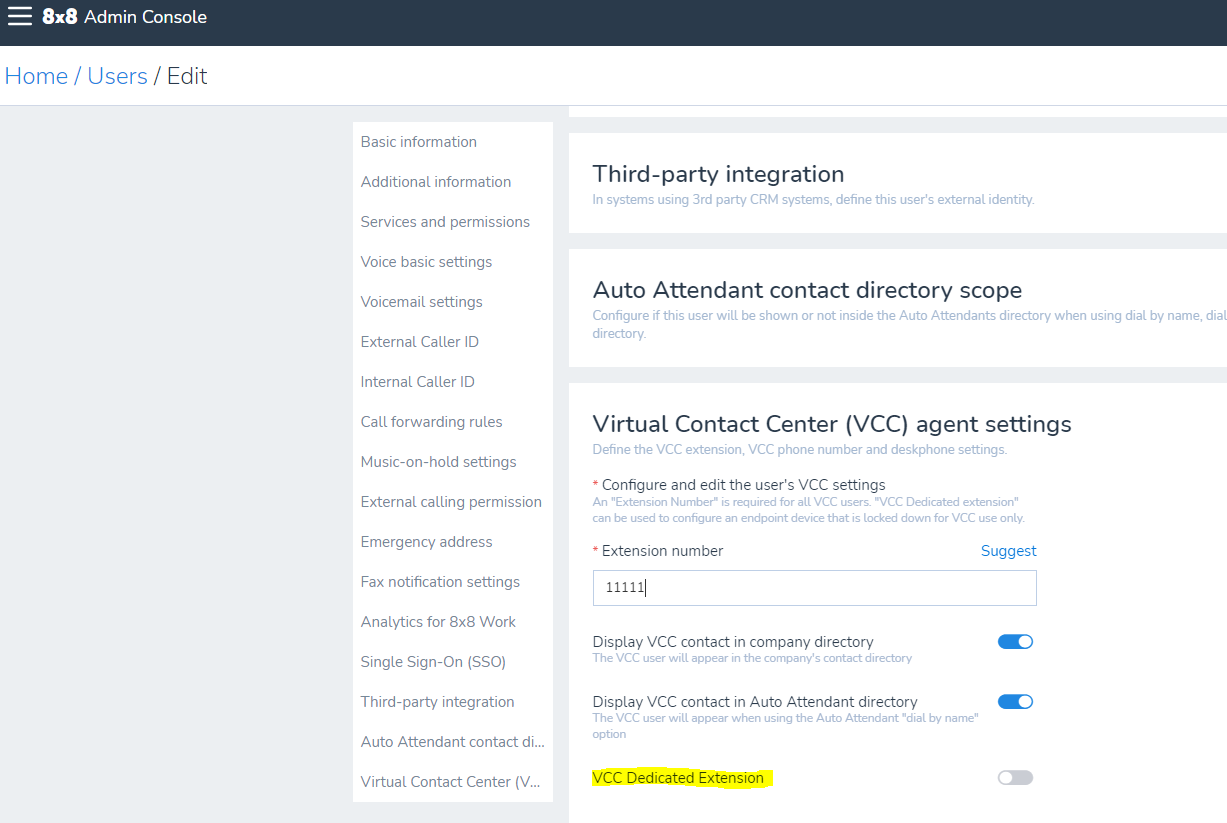Select Additional information section
Viewport: 1227px width, 823px height.
pos(436,182)
